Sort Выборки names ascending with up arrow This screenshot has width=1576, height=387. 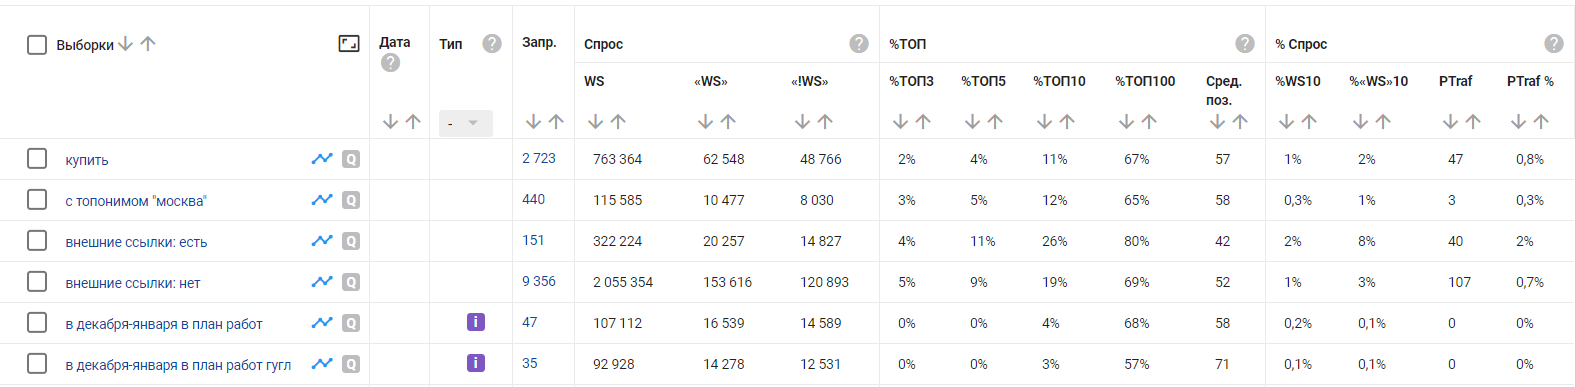pyautogui.click(x=148, y=44)
